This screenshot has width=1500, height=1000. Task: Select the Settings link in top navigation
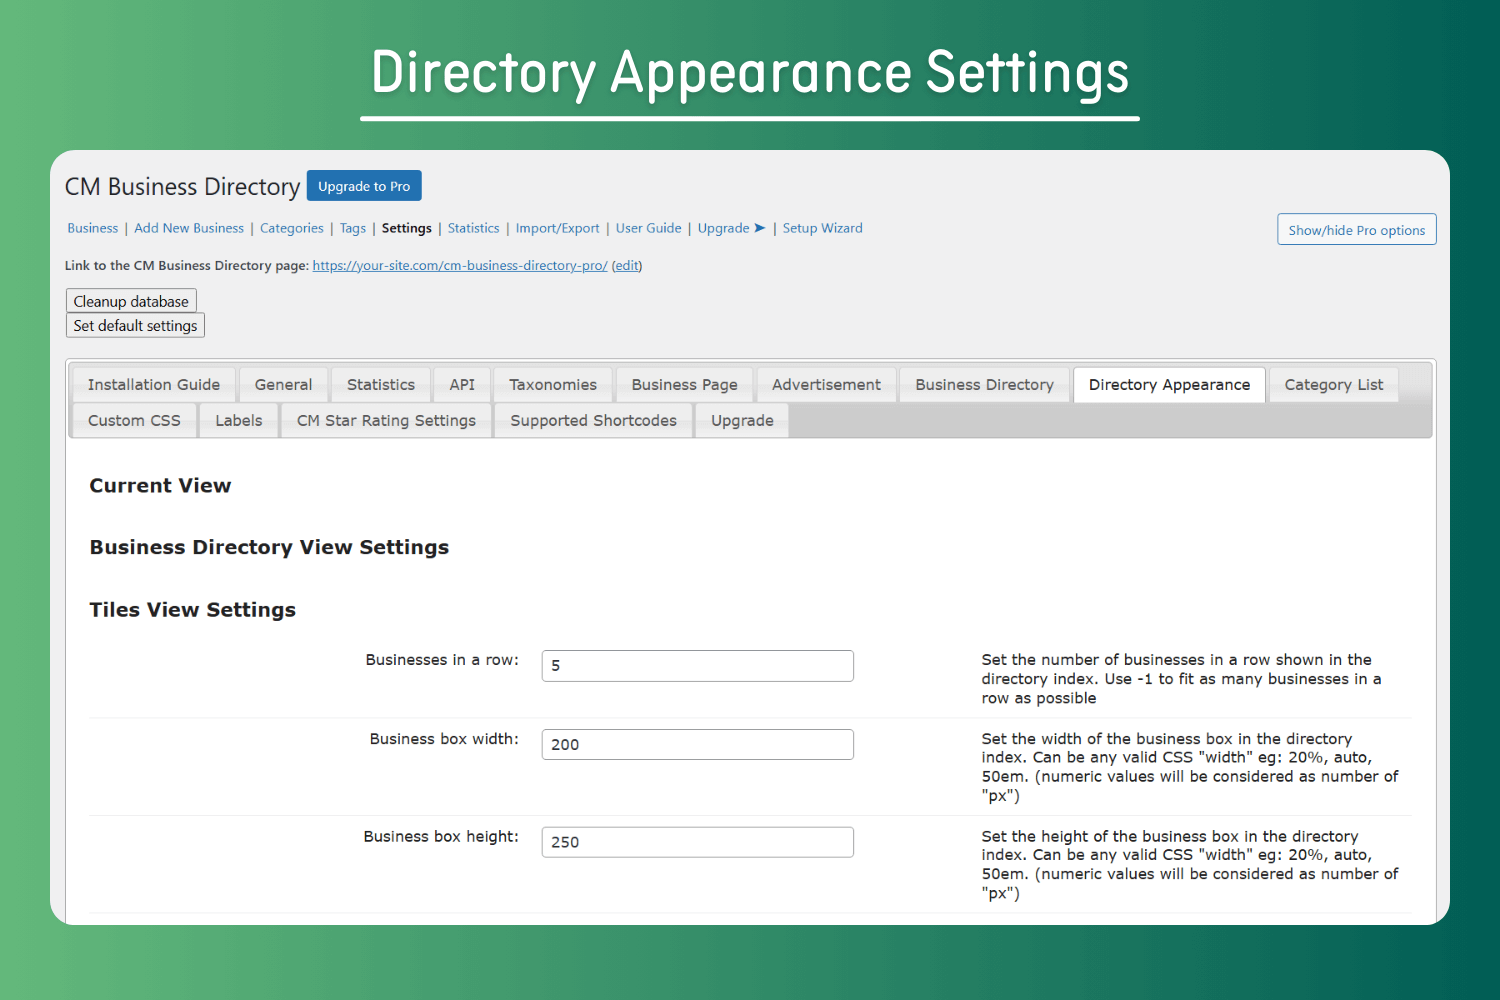(x=407, y=228)
